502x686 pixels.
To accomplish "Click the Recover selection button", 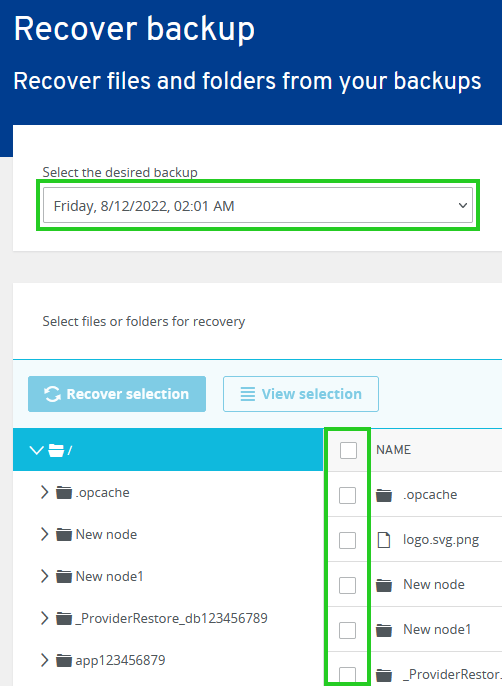I will [117, 394].
